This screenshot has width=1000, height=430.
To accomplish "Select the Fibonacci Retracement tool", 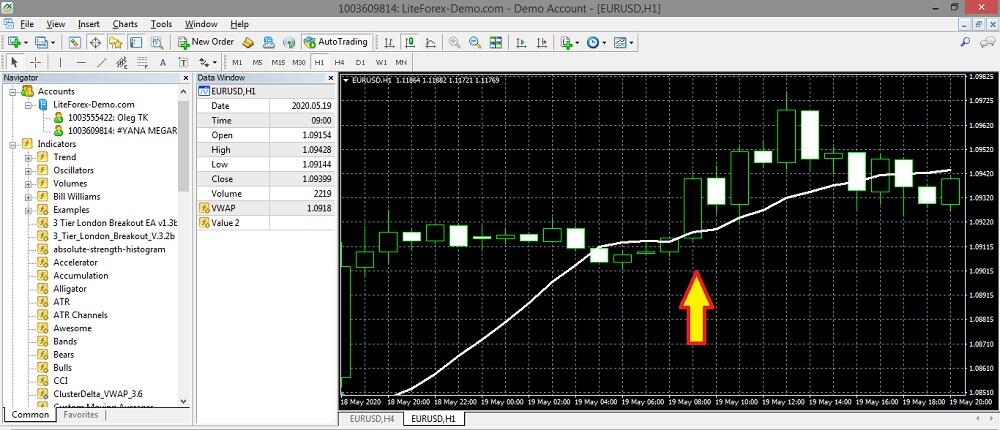I will pos(142,63).
